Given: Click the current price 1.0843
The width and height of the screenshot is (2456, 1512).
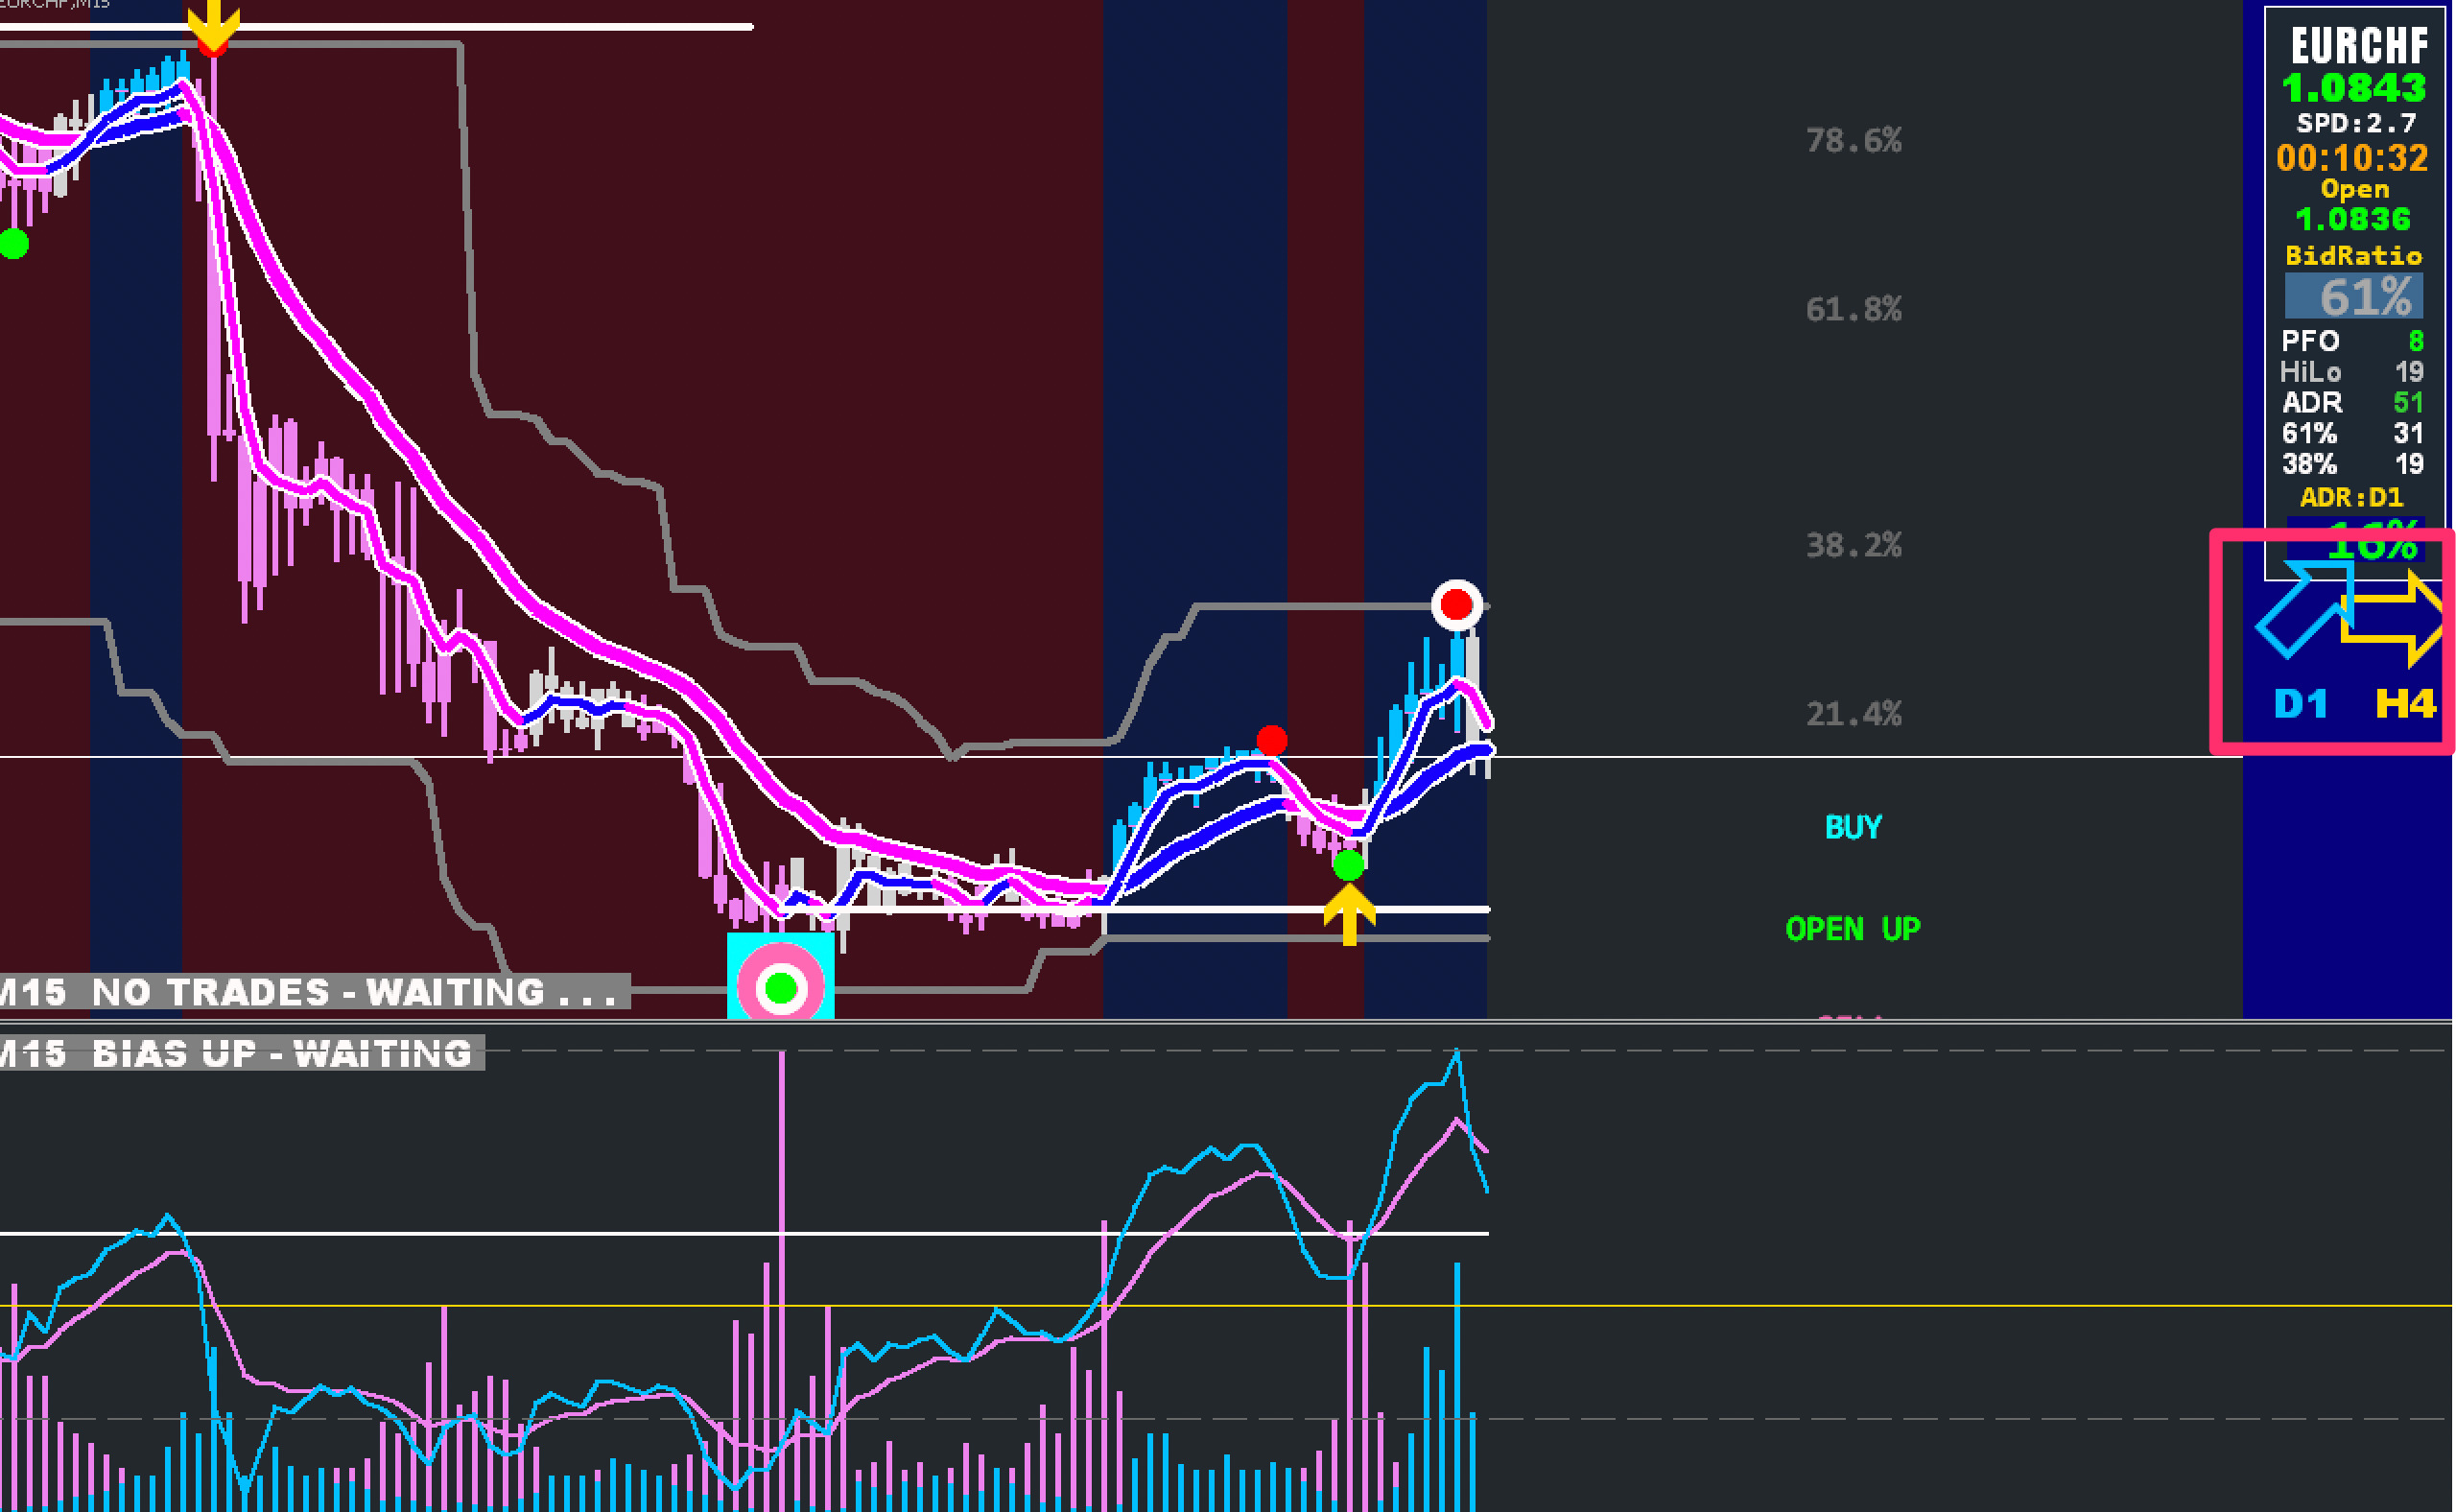Looking at the screenshot, I should (x=2354, y=89).
